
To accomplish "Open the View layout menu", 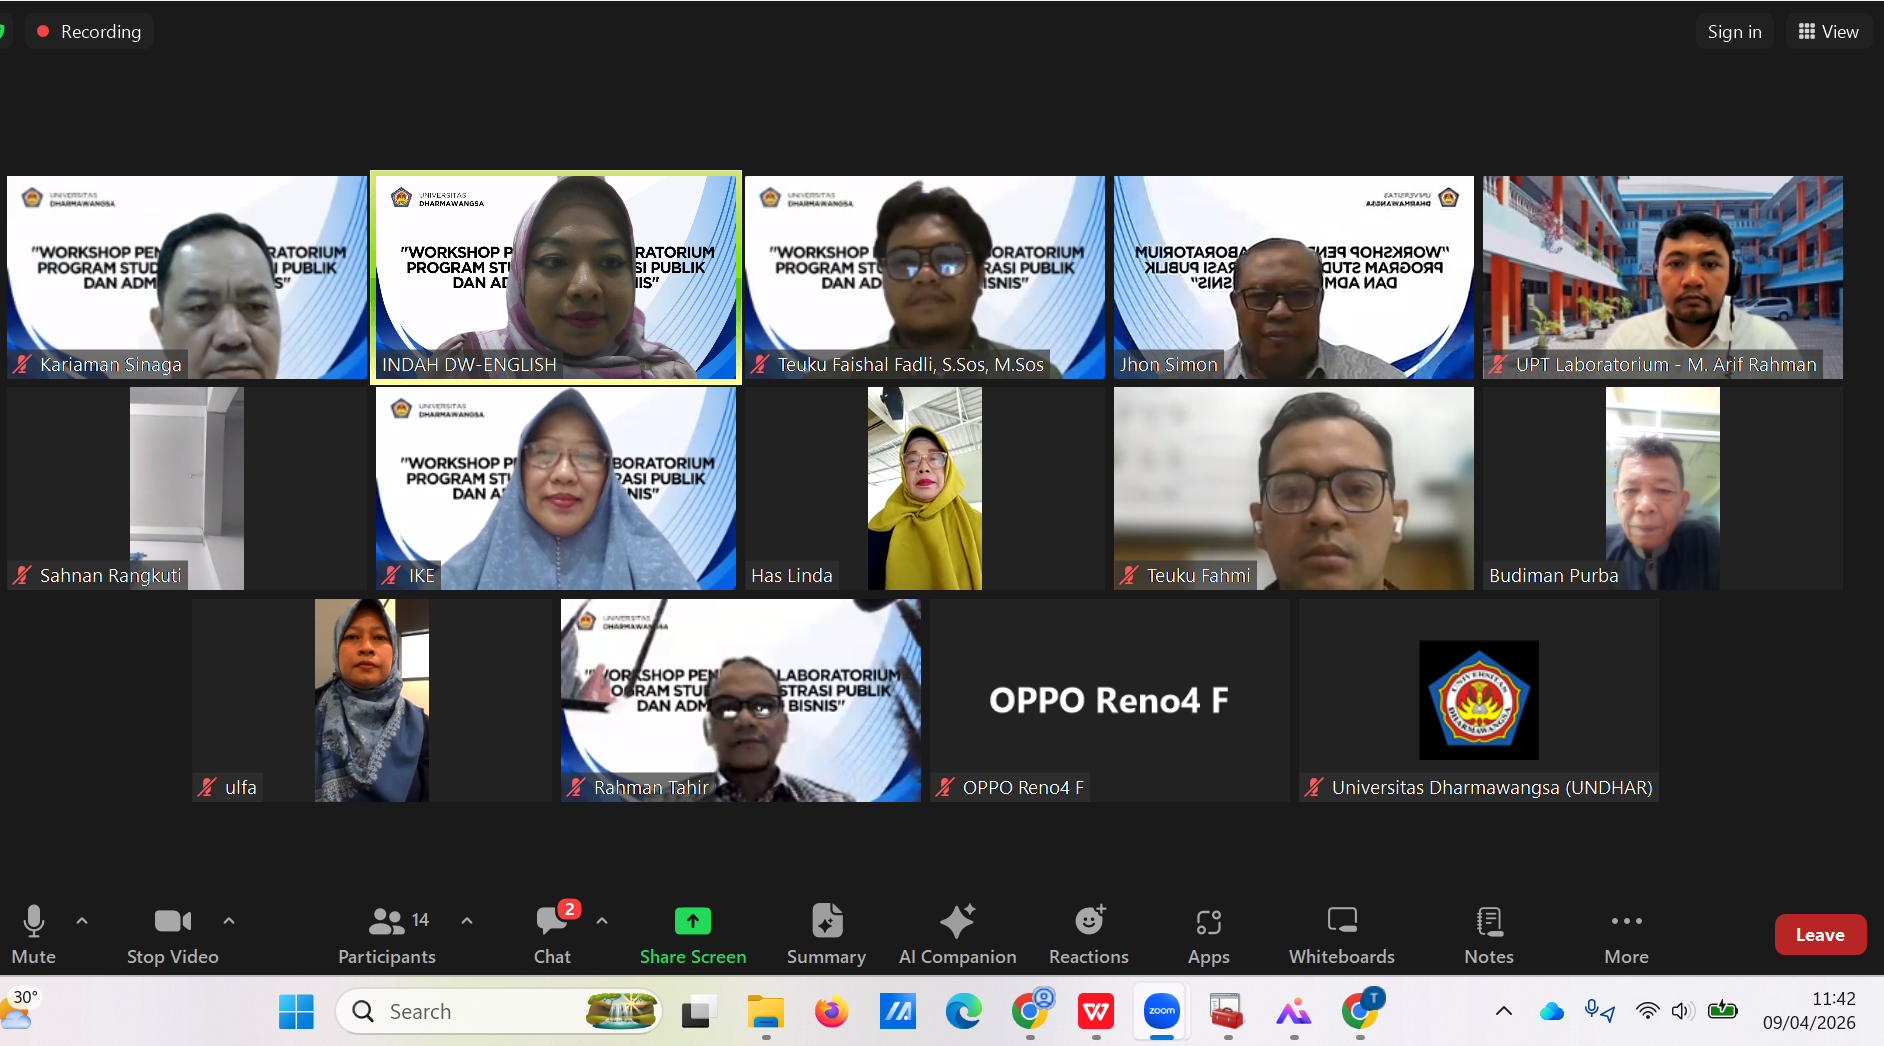I will [1828, 32].
